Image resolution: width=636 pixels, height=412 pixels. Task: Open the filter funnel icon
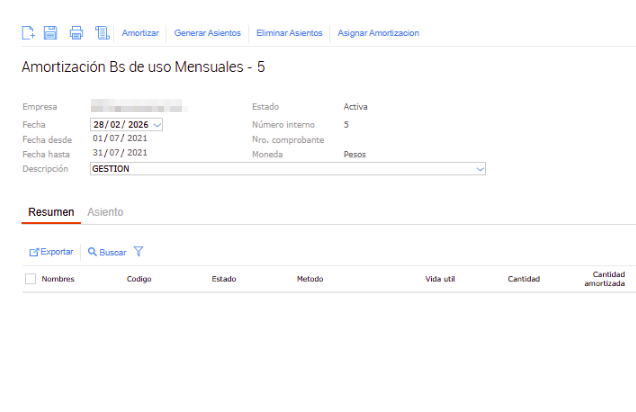138,252
